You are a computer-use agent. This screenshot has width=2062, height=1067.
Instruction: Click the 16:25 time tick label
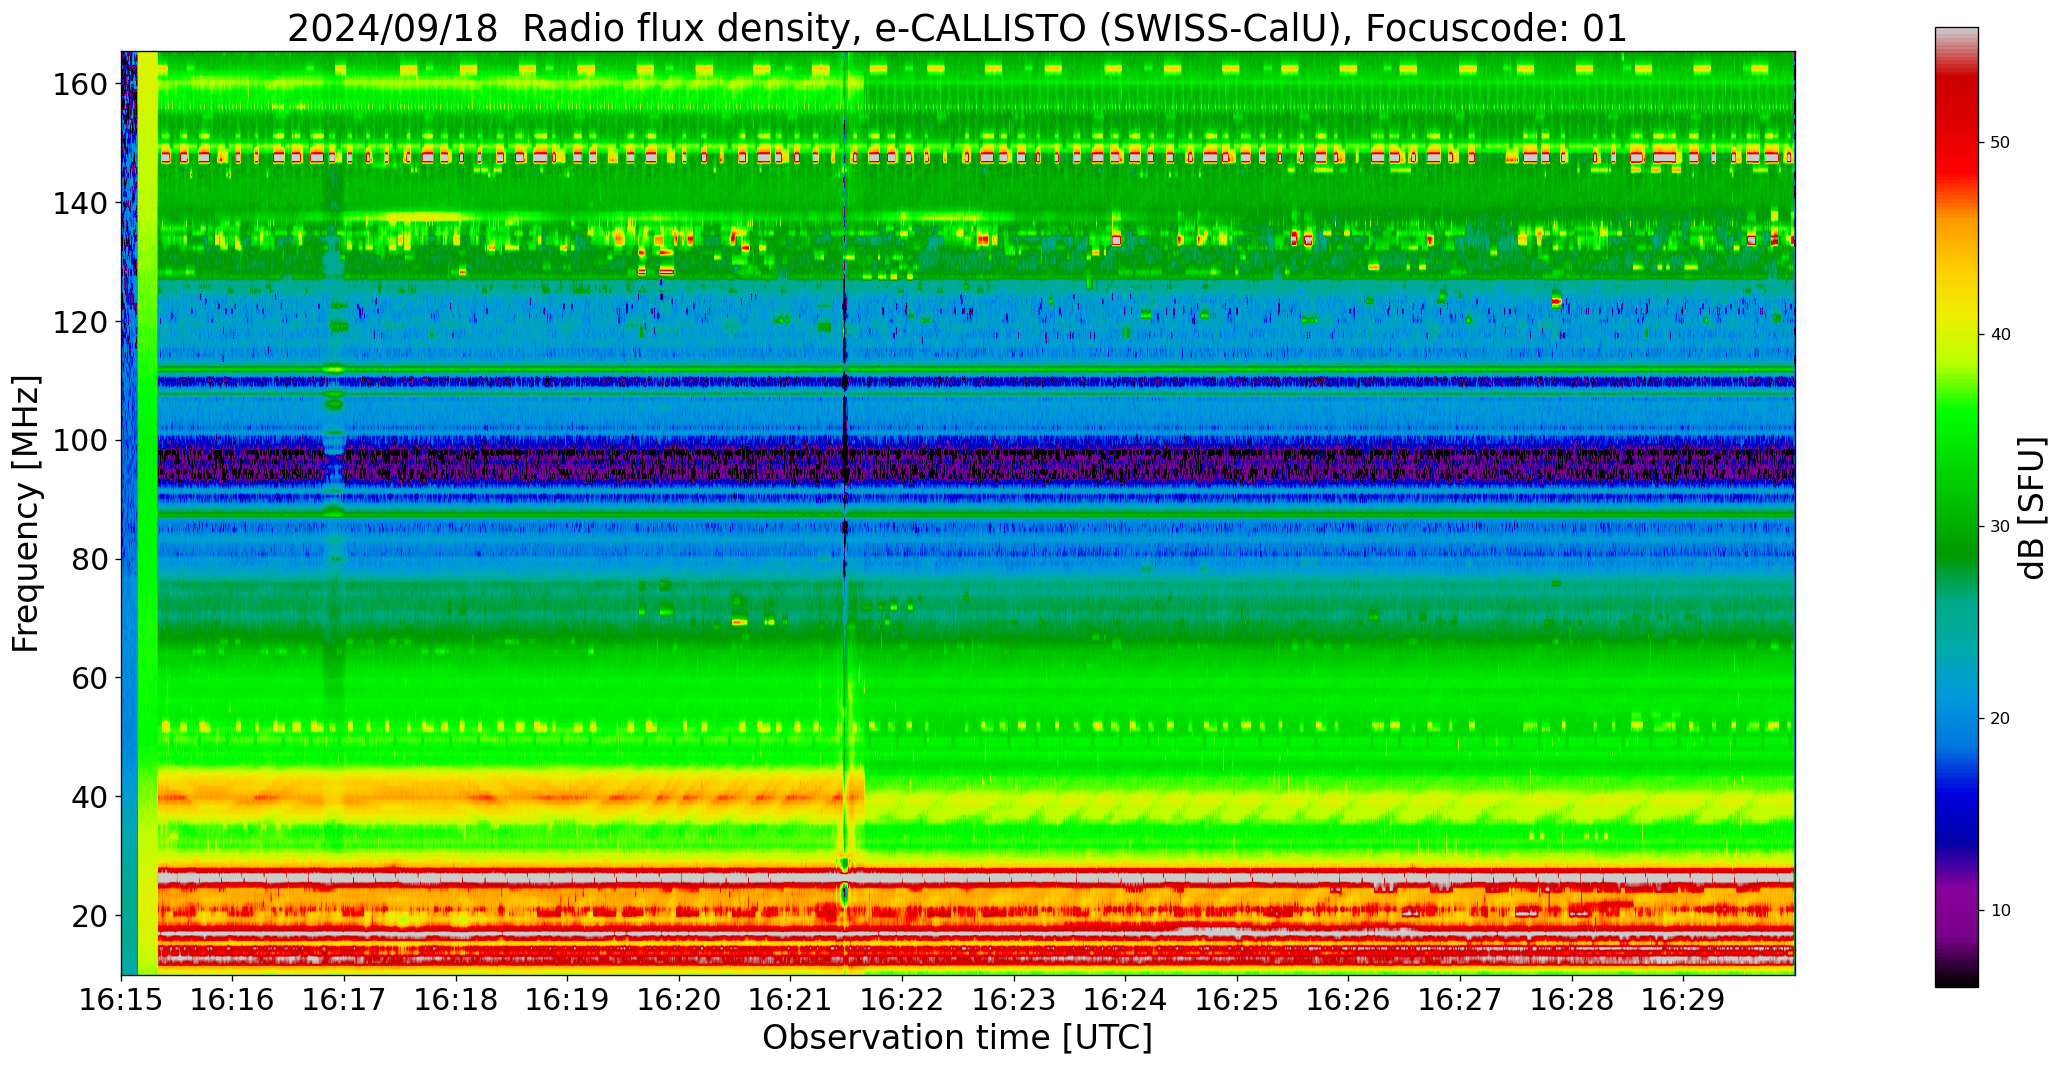(x=1237, y=999)
